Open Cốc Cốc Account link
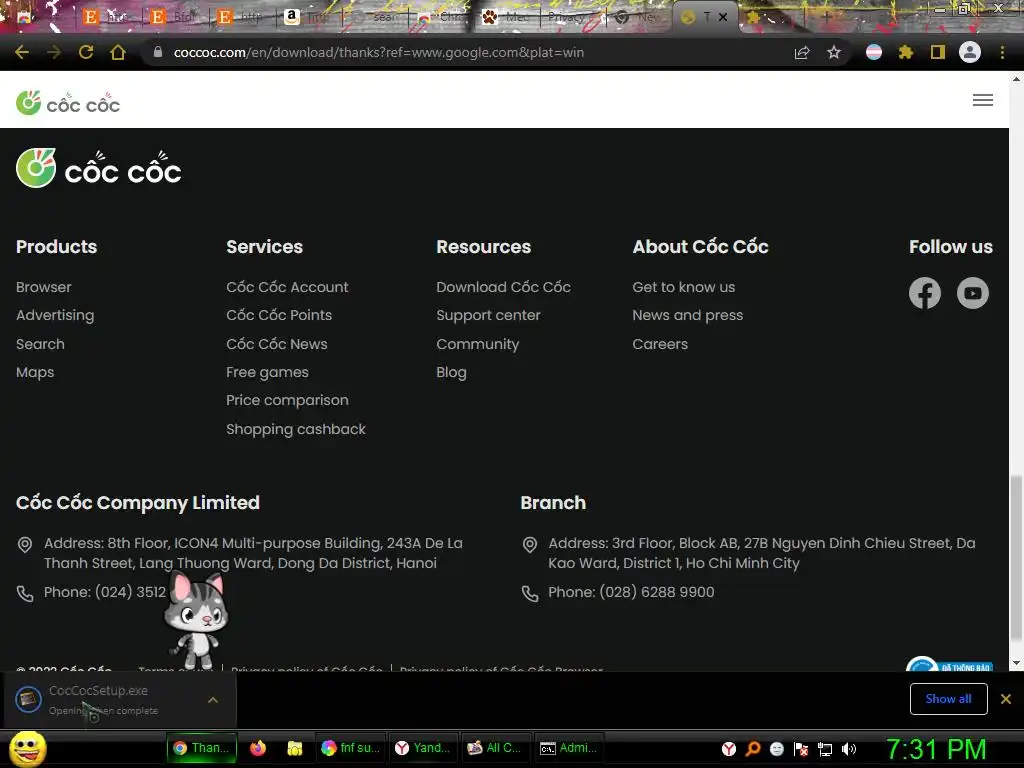The image size is (1024, 768). tap(287, 287)
